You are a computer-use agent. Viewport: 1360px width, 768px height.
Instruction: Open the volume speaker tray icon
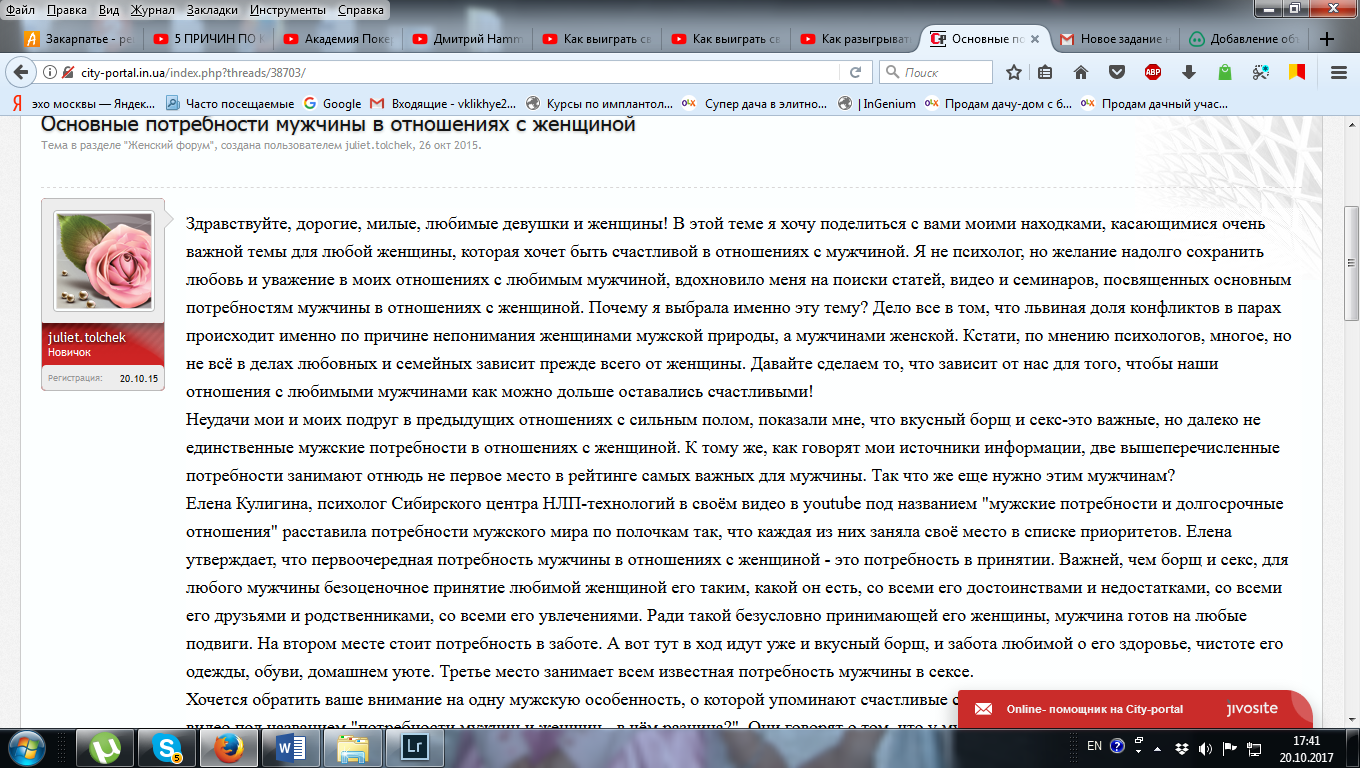[1204, 747]
